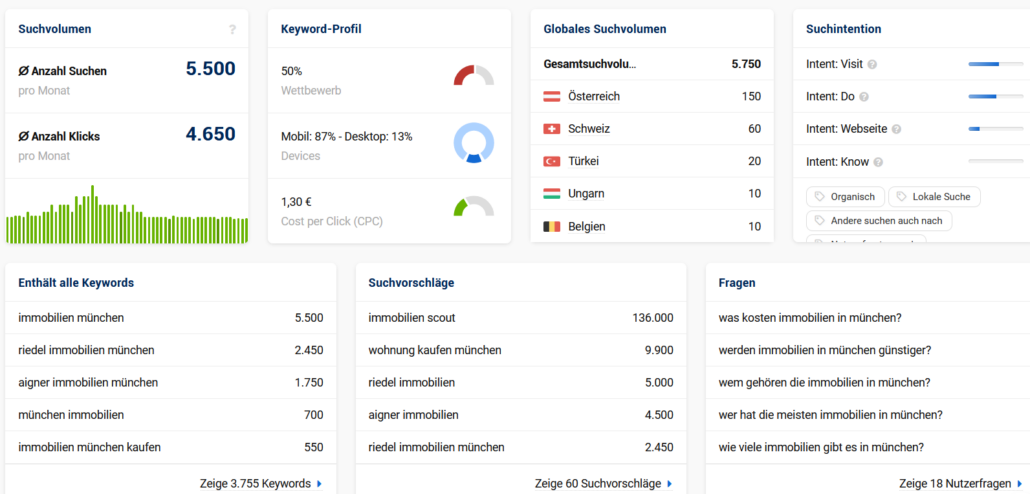The width and height of the screenshot is (1030, 494).
Task: Click suggestion 'riedel immobilien' with volume 5.000
Action: tap(412, 382)
